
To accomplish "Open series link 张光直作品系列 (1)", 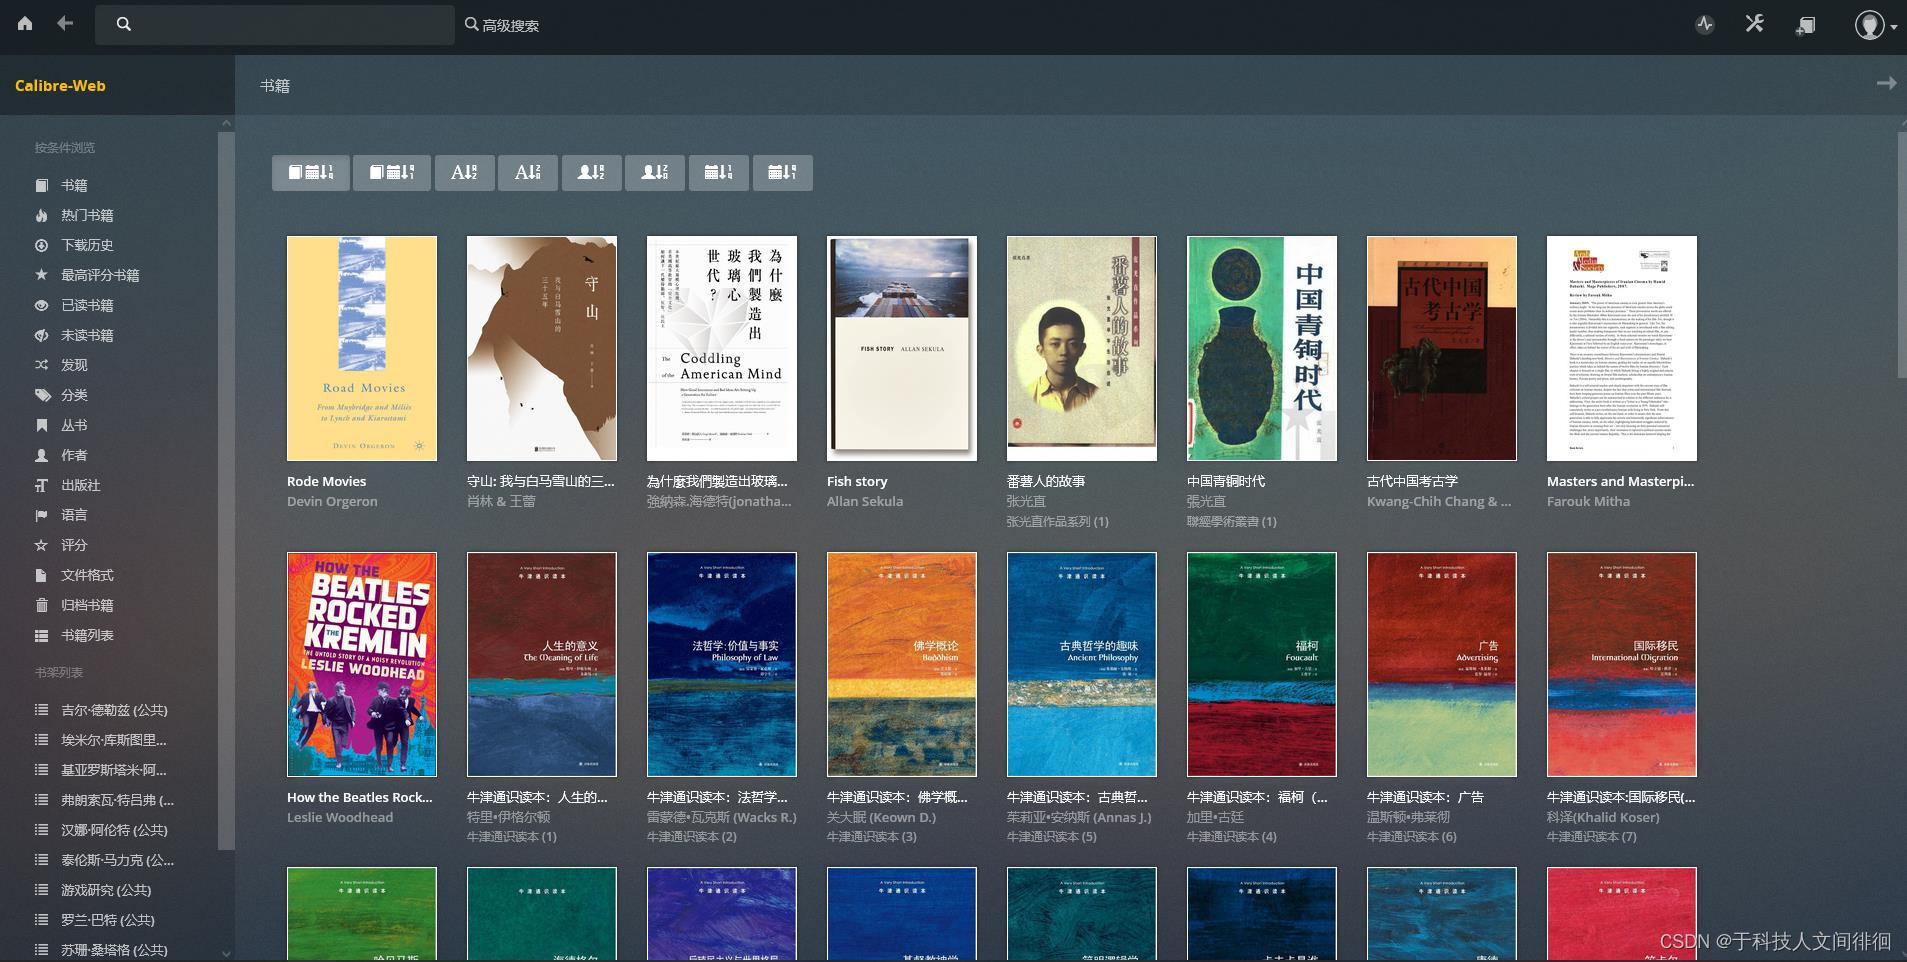I will (x=1058, y=522).
